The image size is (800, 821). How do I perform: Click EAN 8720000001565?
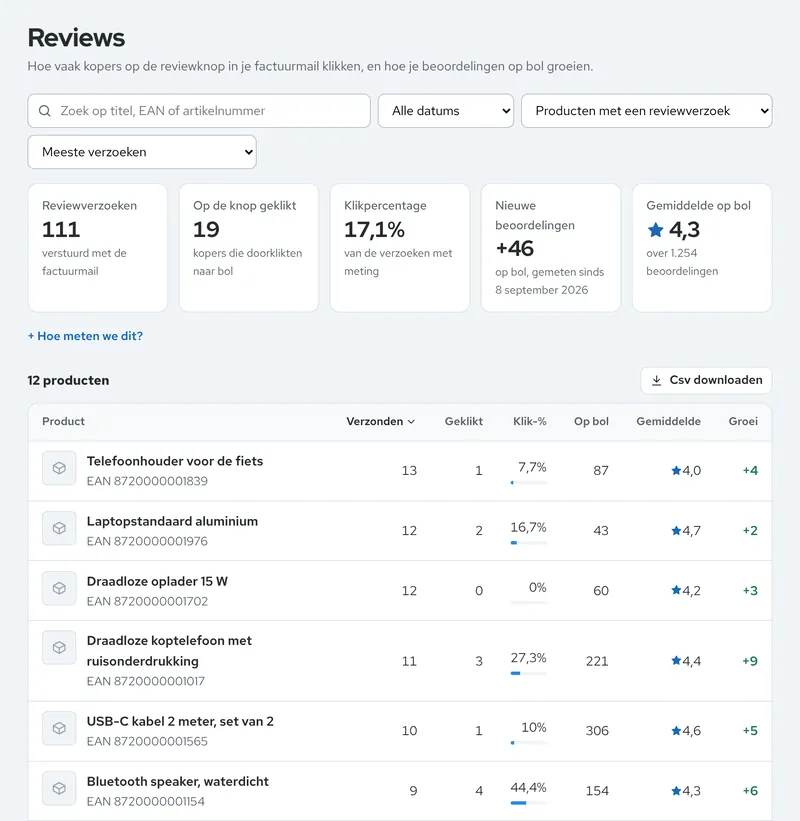point(147,741)
